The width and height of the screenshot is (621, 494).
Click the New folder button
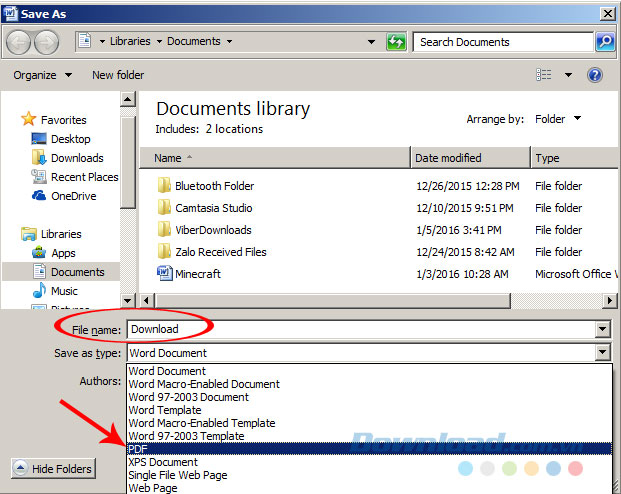click(118, 75)
